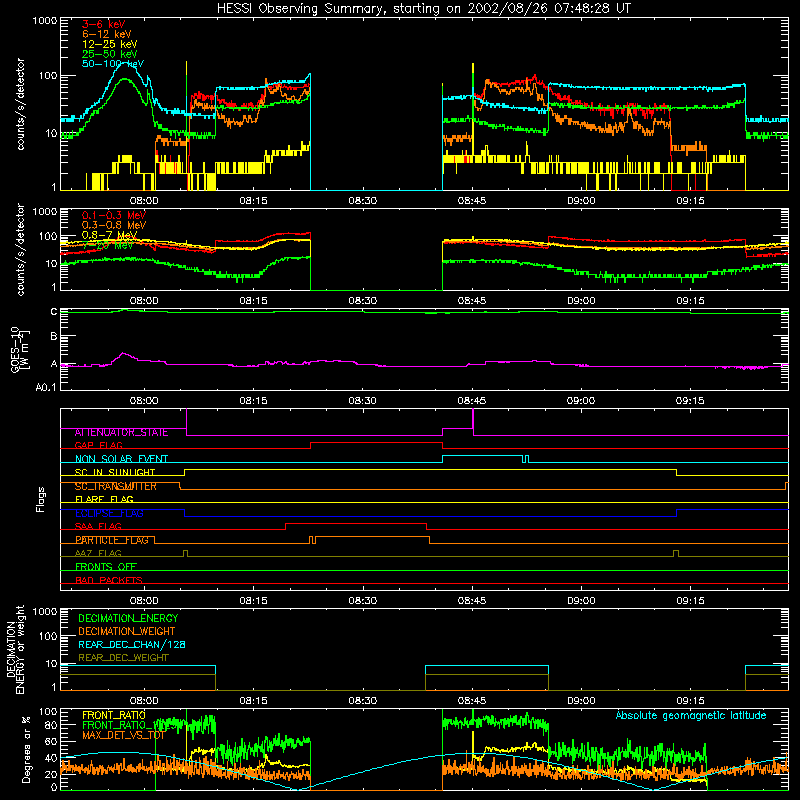The height and width of the screenshot is (800, 800).
Task: Click the DECIMATION ENERGY or weight axis title
Action: pyautogui.click(x=15, y=649)
